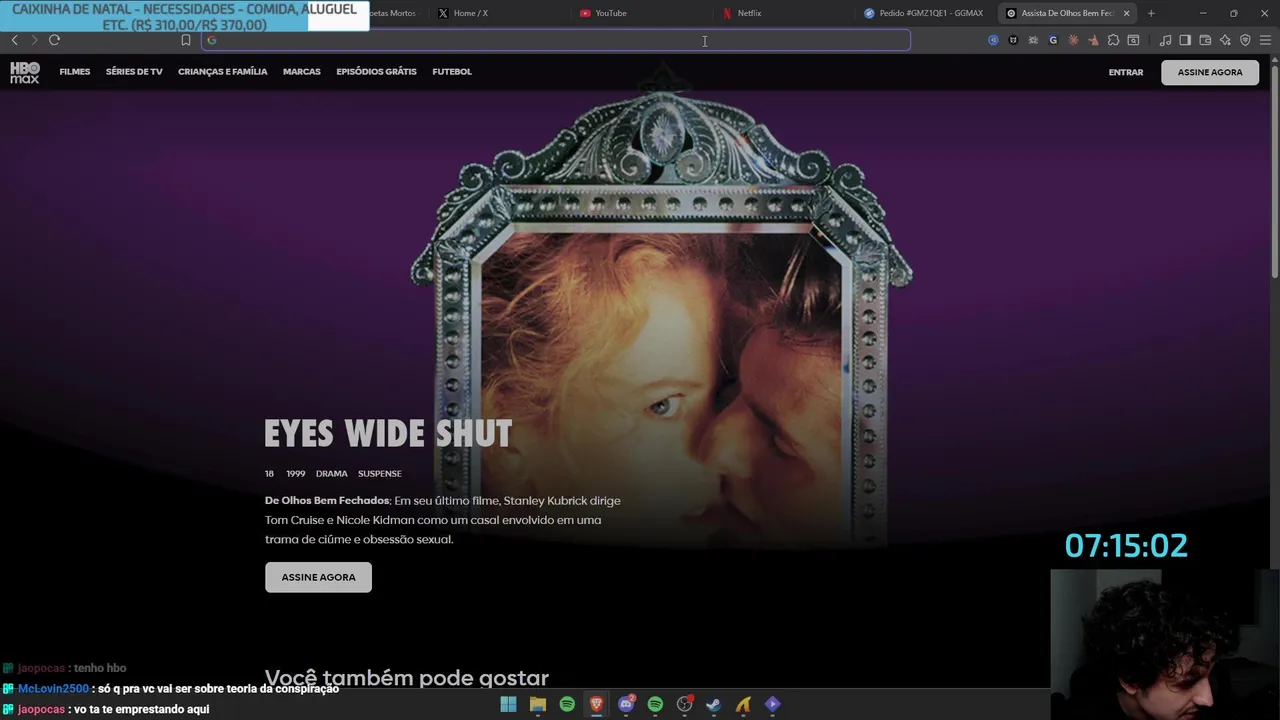The height and width of the screenshot is (720, 1280).
Task: Open the Brave VPN shield icon
Action: coord(1245,40)
